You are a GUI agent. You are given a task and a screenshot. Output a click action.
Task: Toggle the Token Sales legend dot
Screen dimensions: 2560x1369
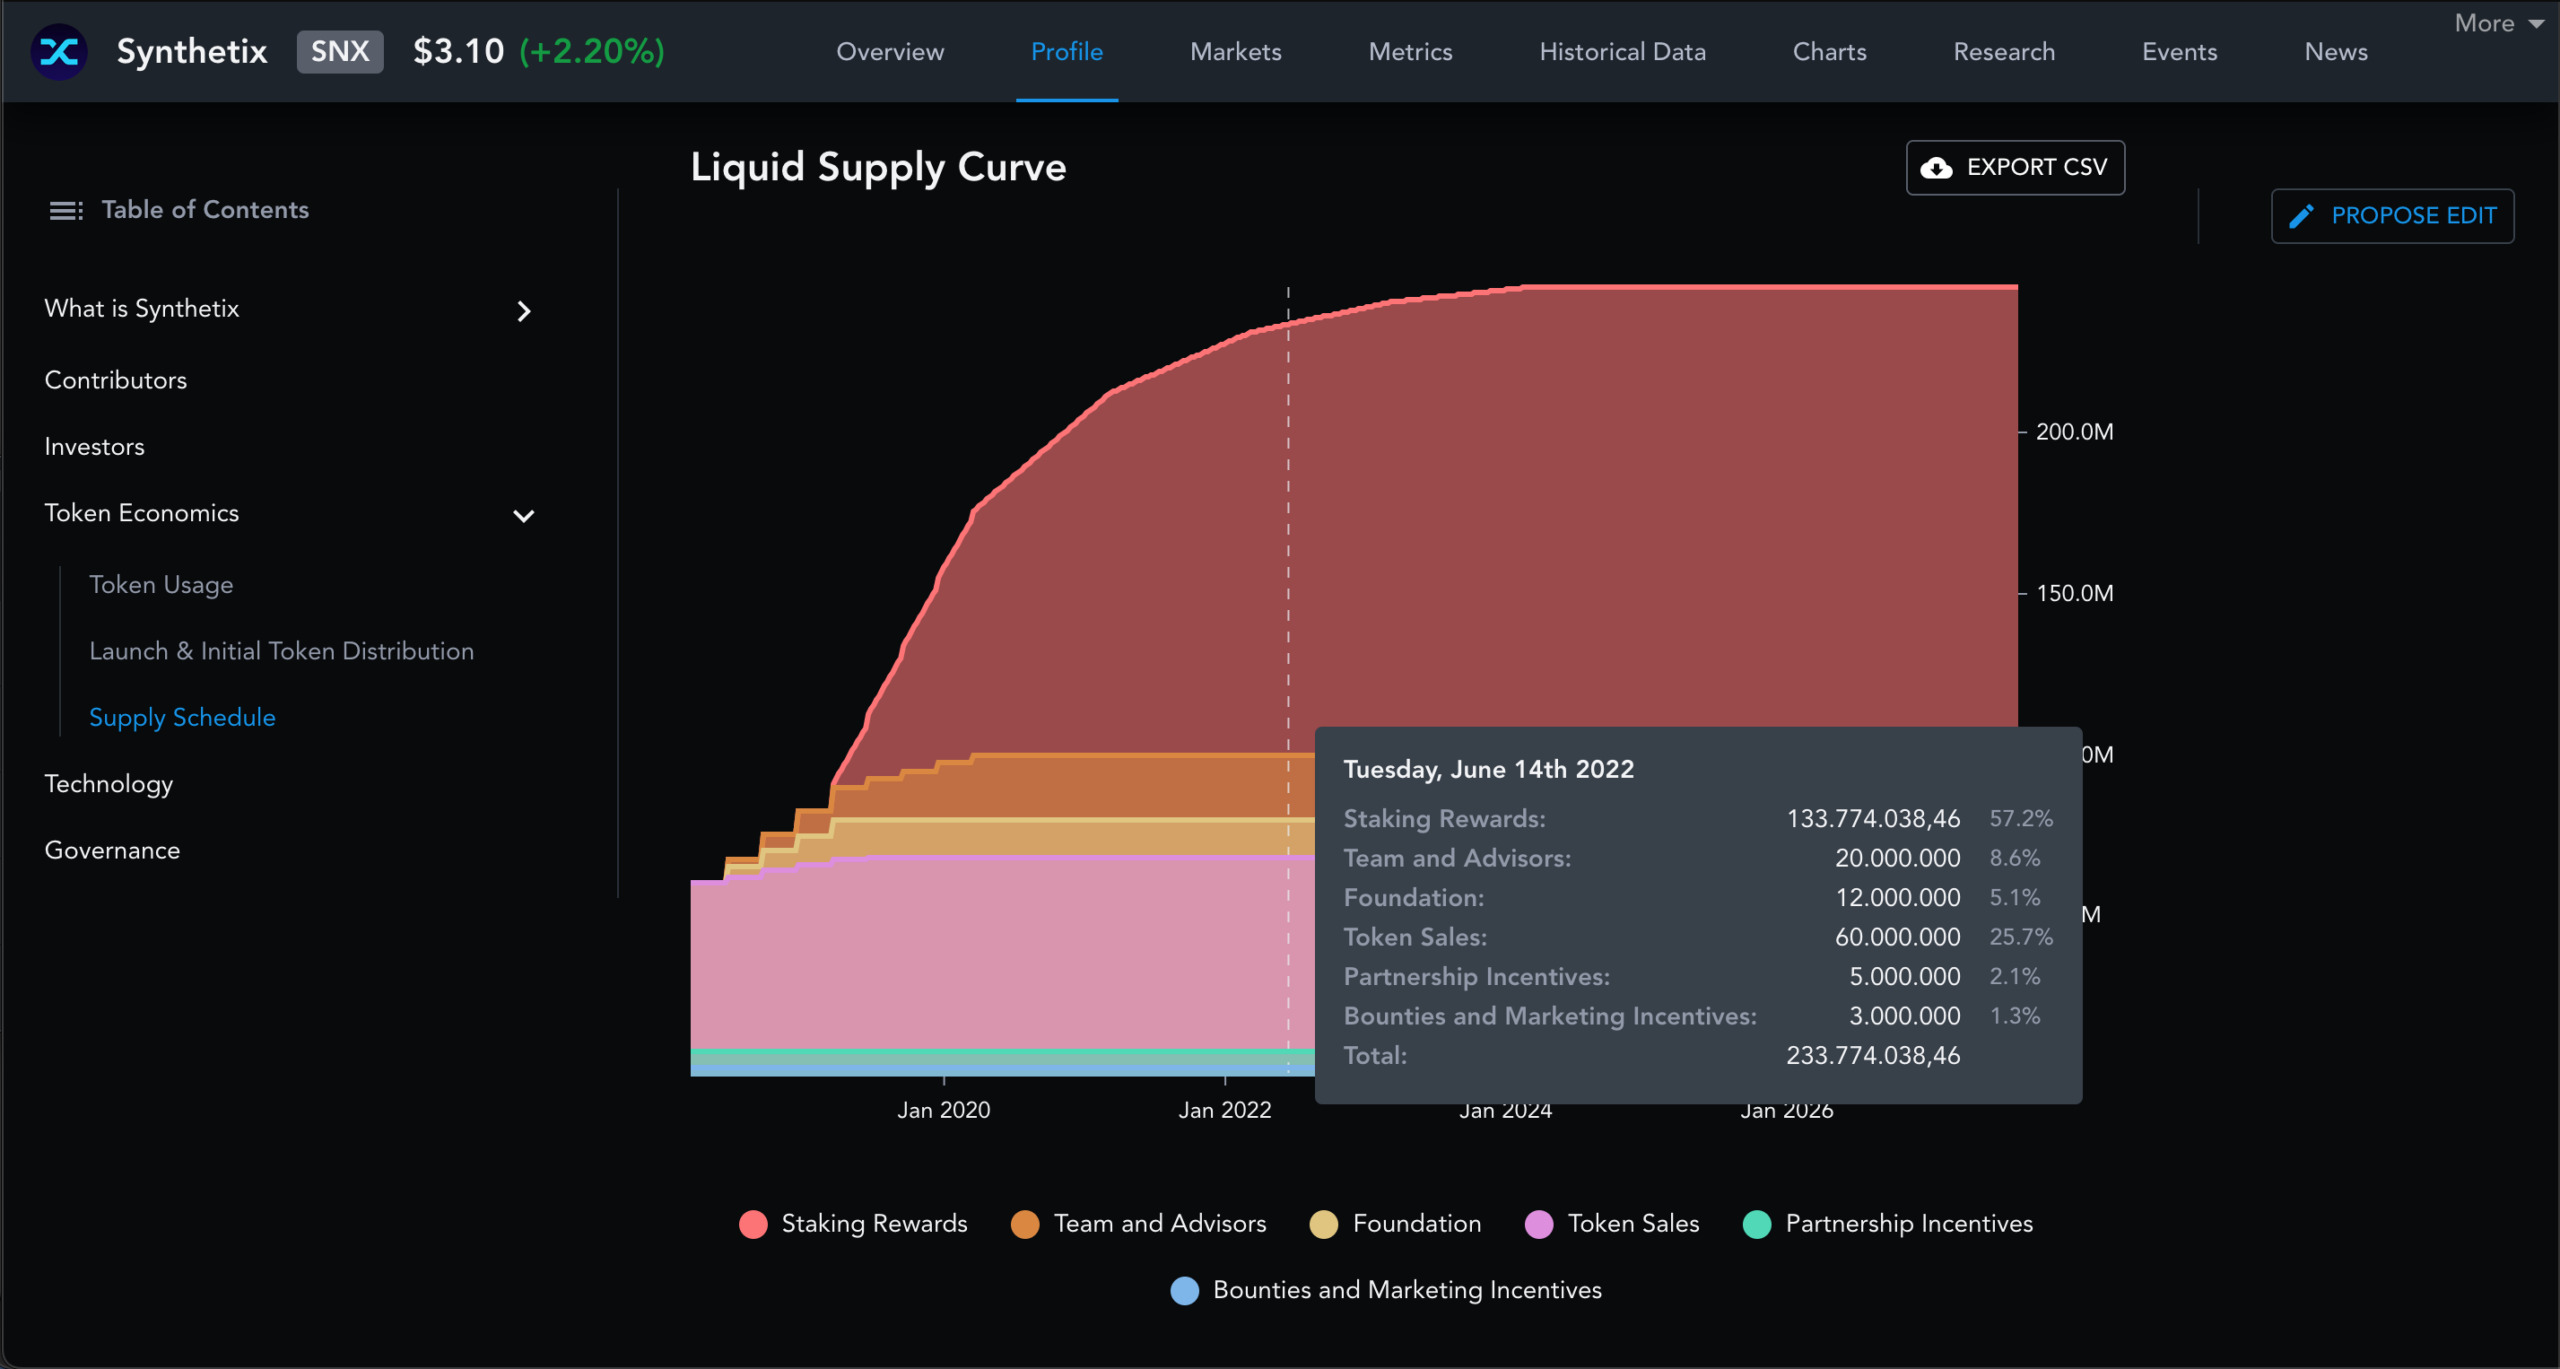tap(1539, 1225)
